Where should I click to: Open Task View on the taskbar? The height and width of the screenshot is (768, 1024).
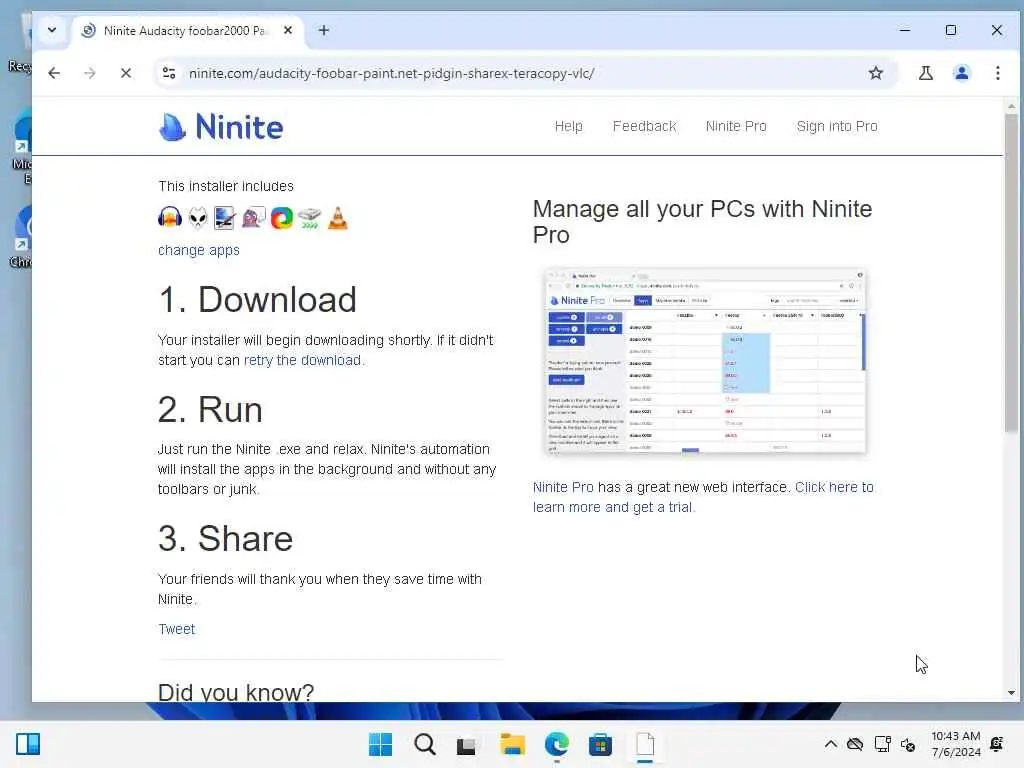(x=466, y=744)
